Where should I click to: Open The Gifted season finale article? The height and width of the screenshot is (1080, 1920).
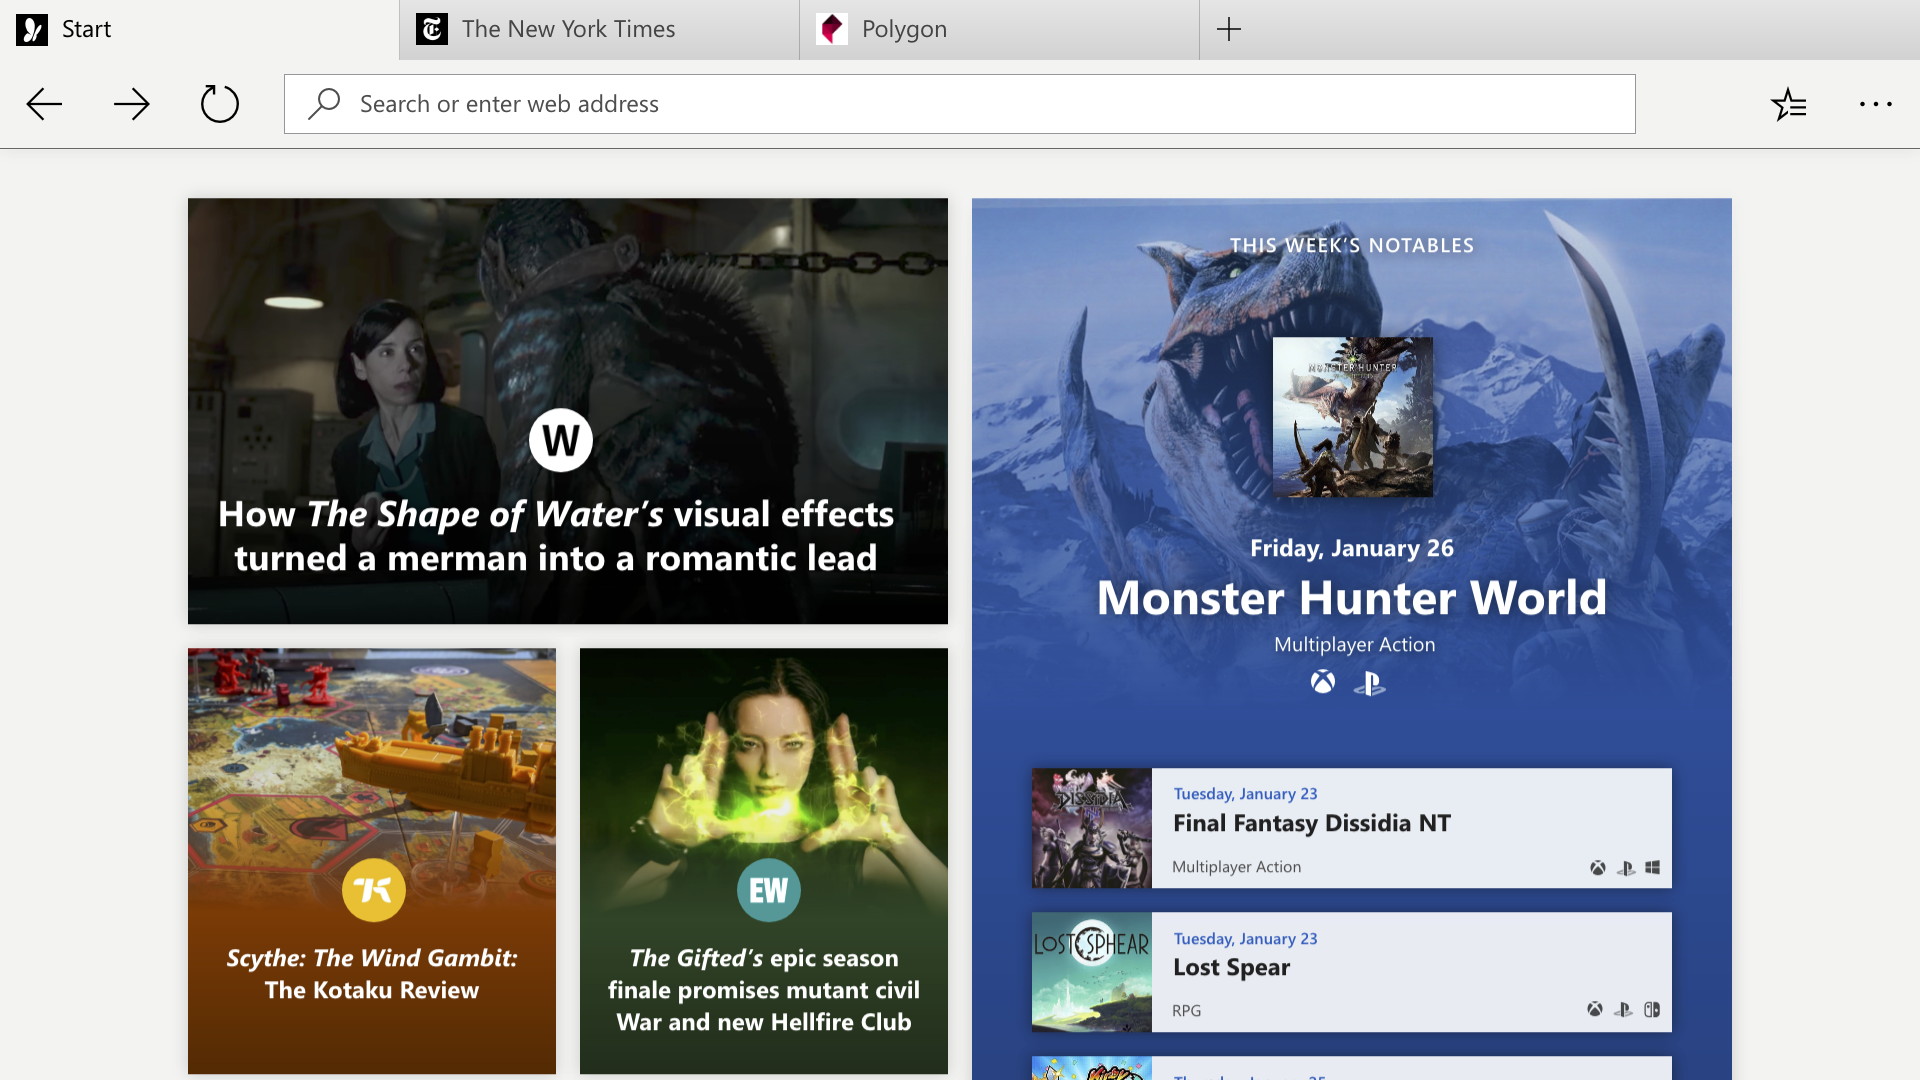click(x=764, y=861)
